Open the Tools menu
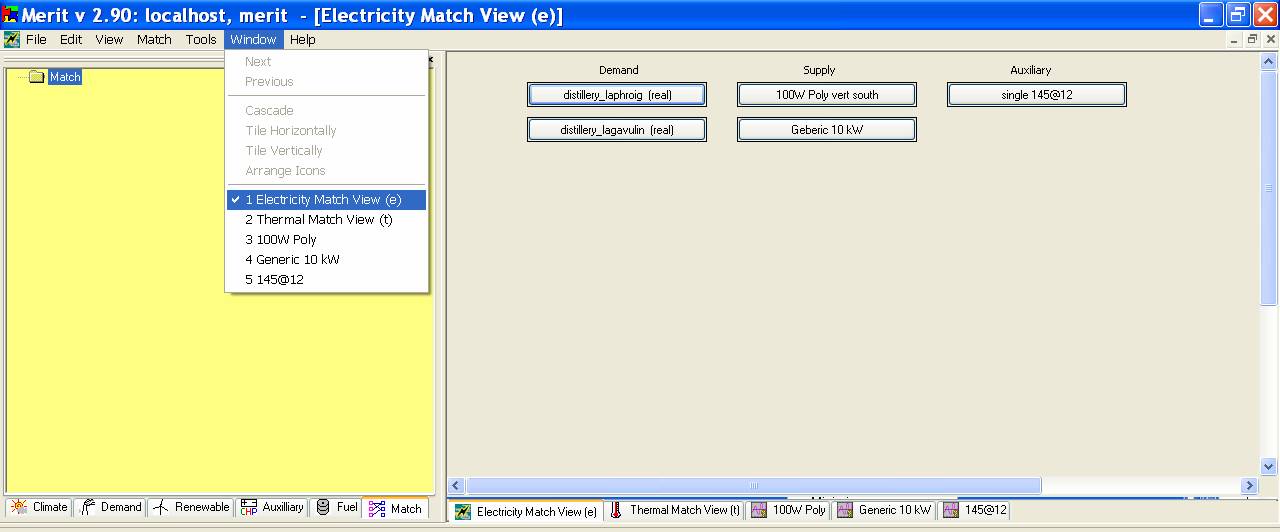This screenshot has width=1280, height=532. coord(201,40)
